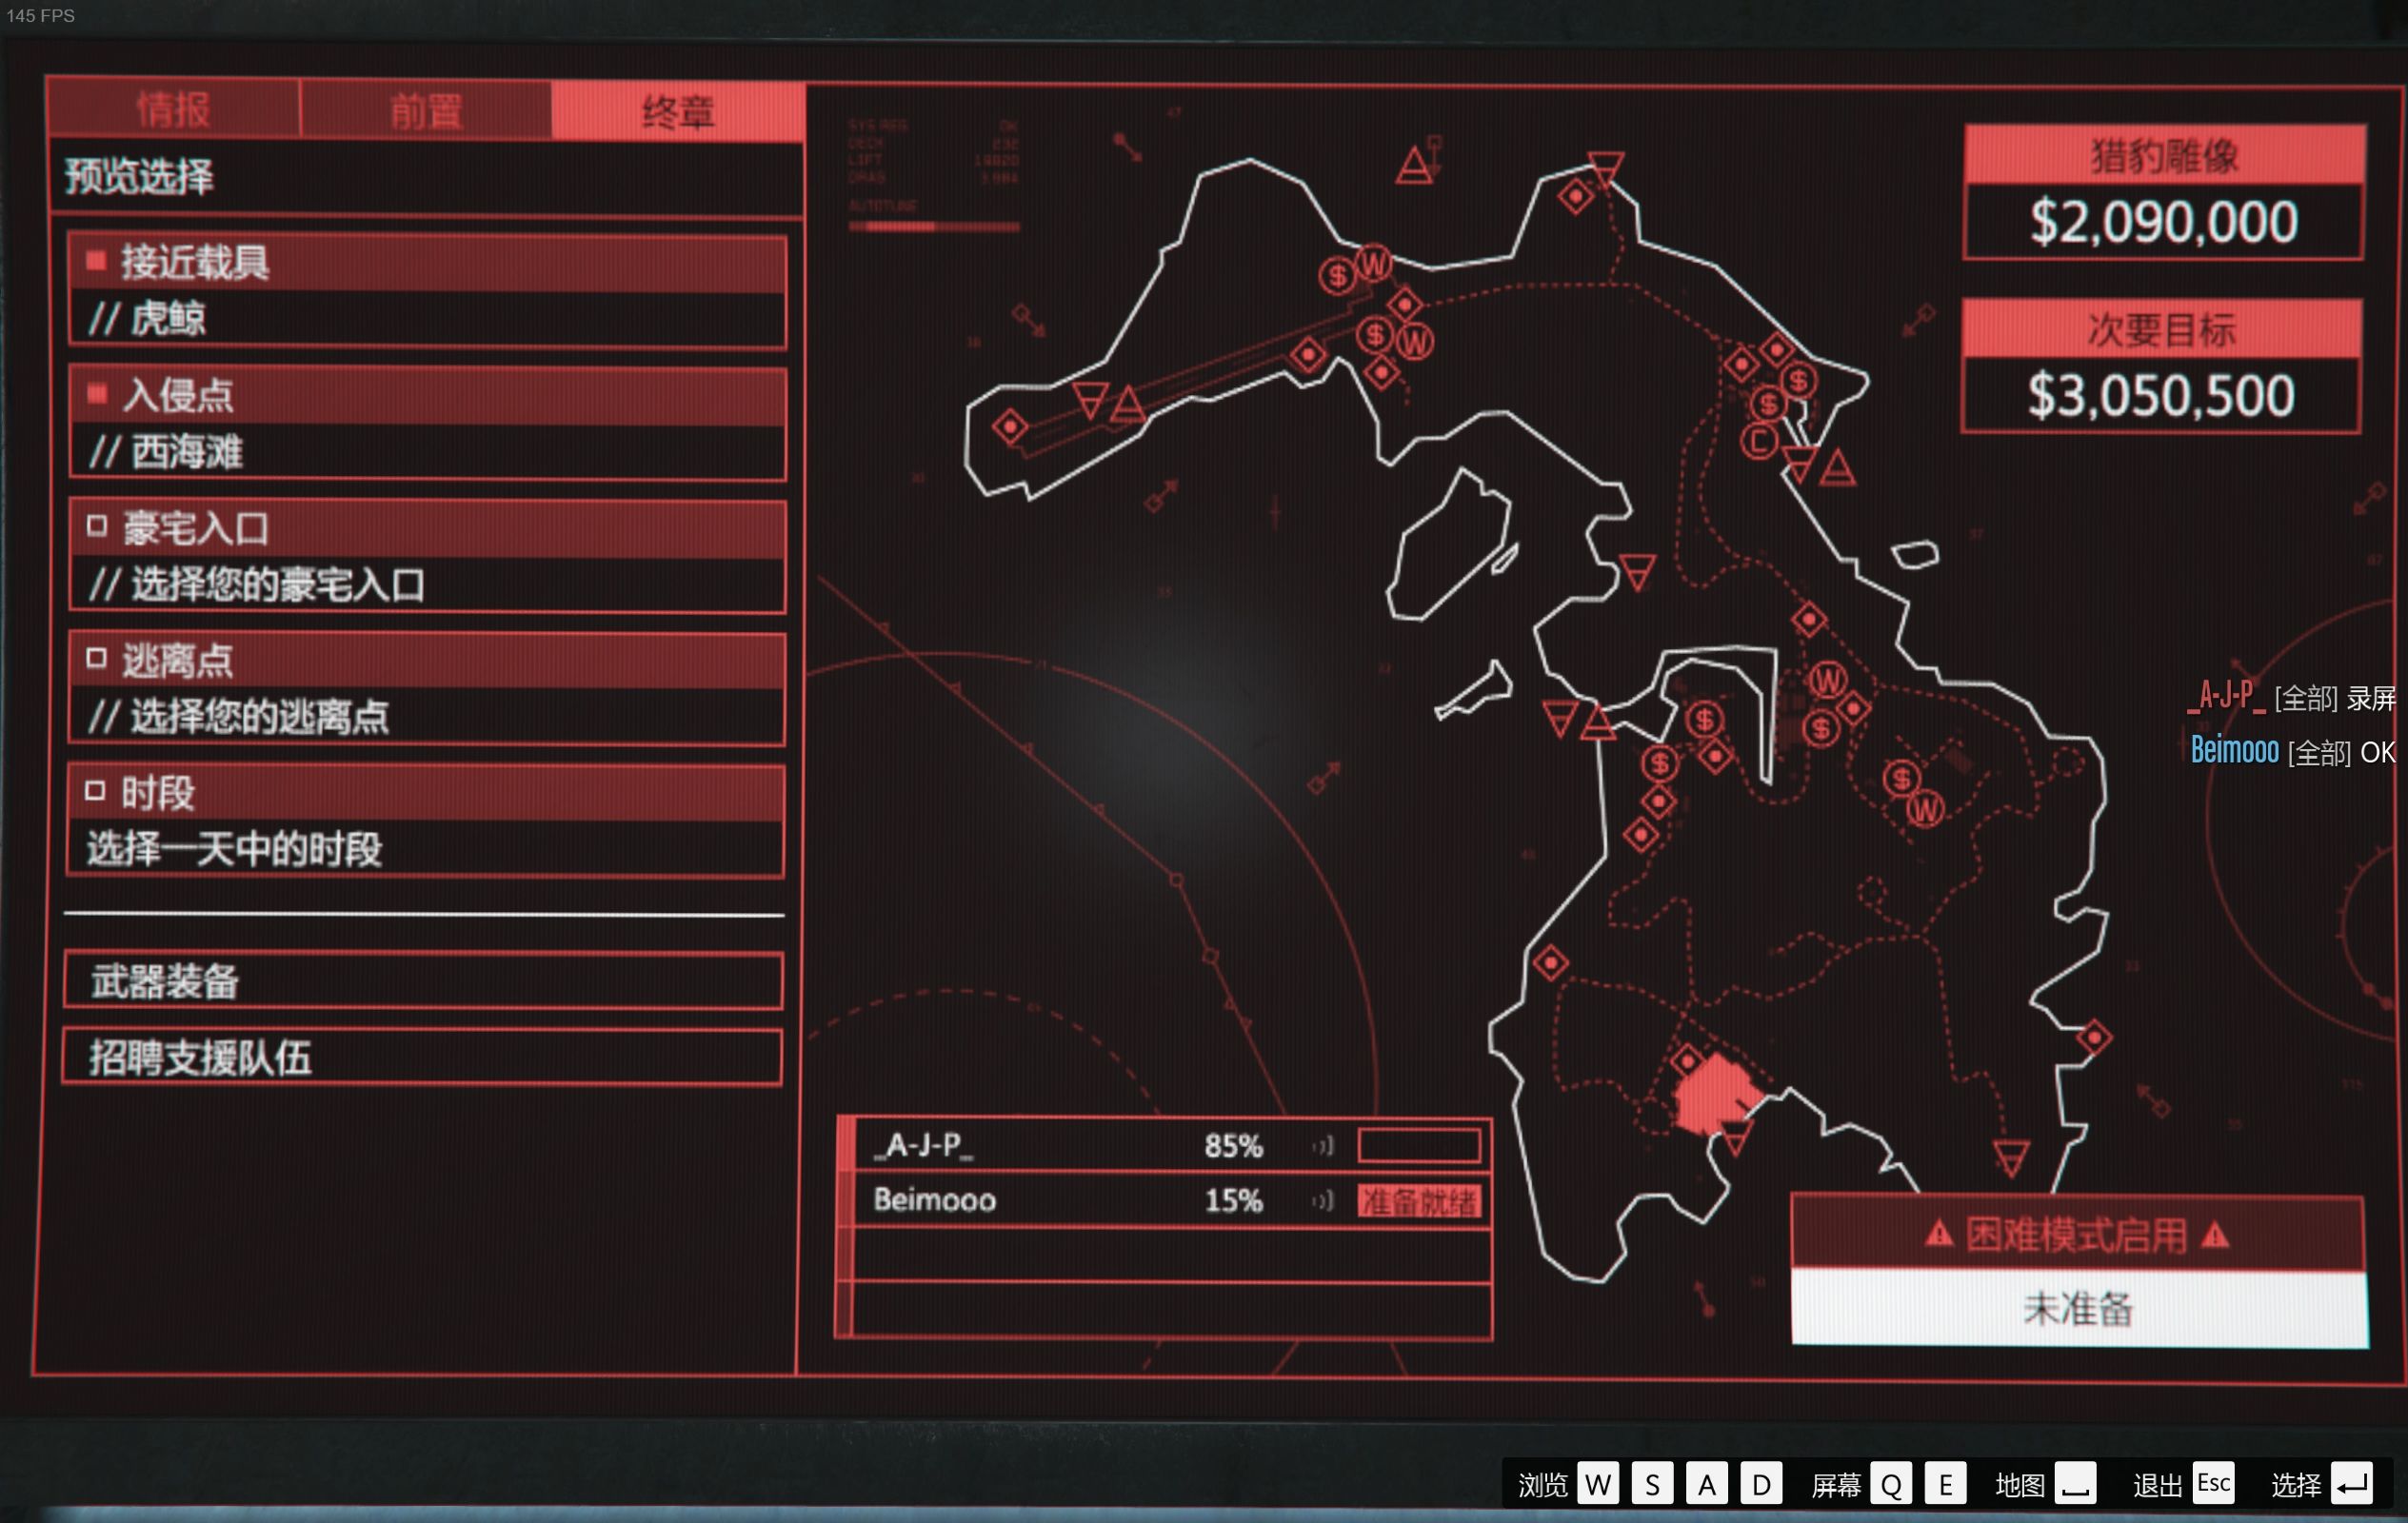Image resolution: width=2408 pixels, height=1523 pixels.
Task: Click the S key hint icon
Action: coord(1652,1484)
